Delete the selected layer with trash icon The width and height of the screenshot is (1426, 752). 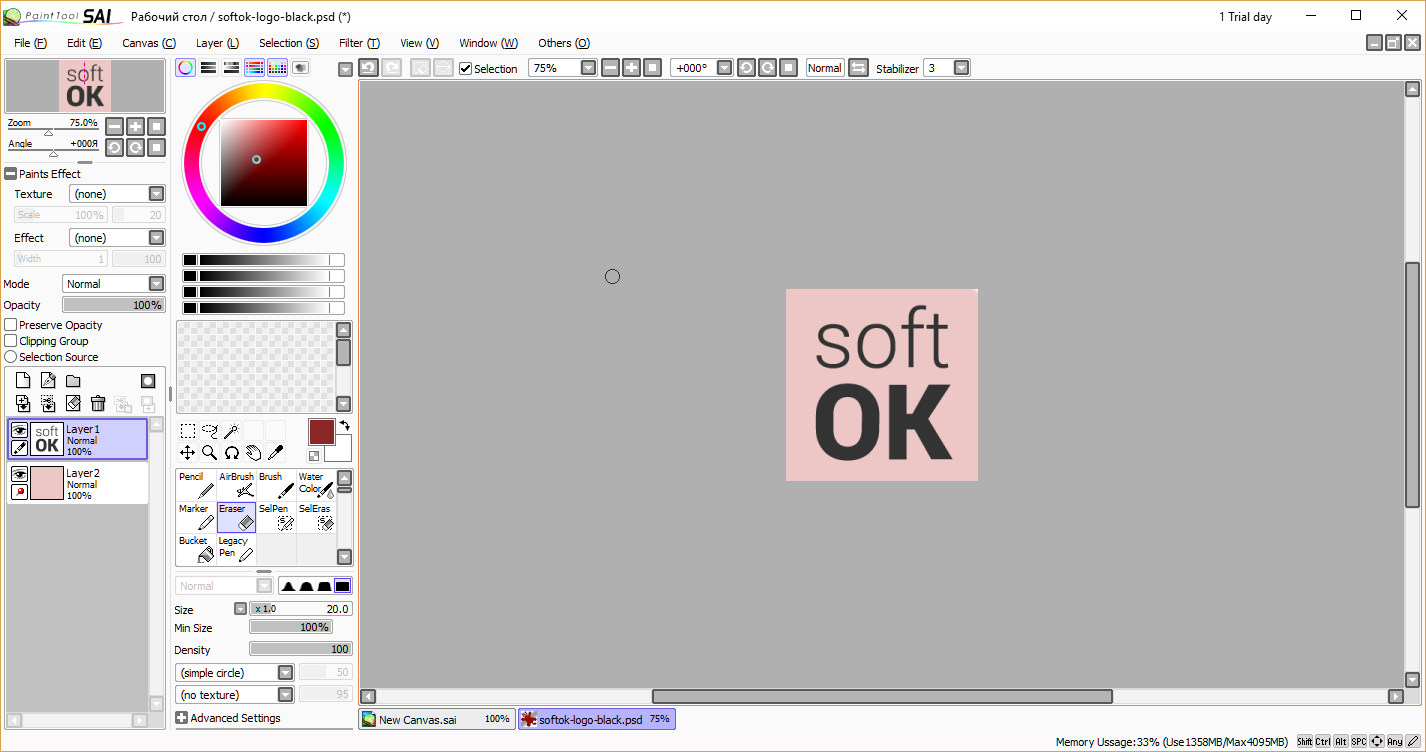click(x=98, y=403)
